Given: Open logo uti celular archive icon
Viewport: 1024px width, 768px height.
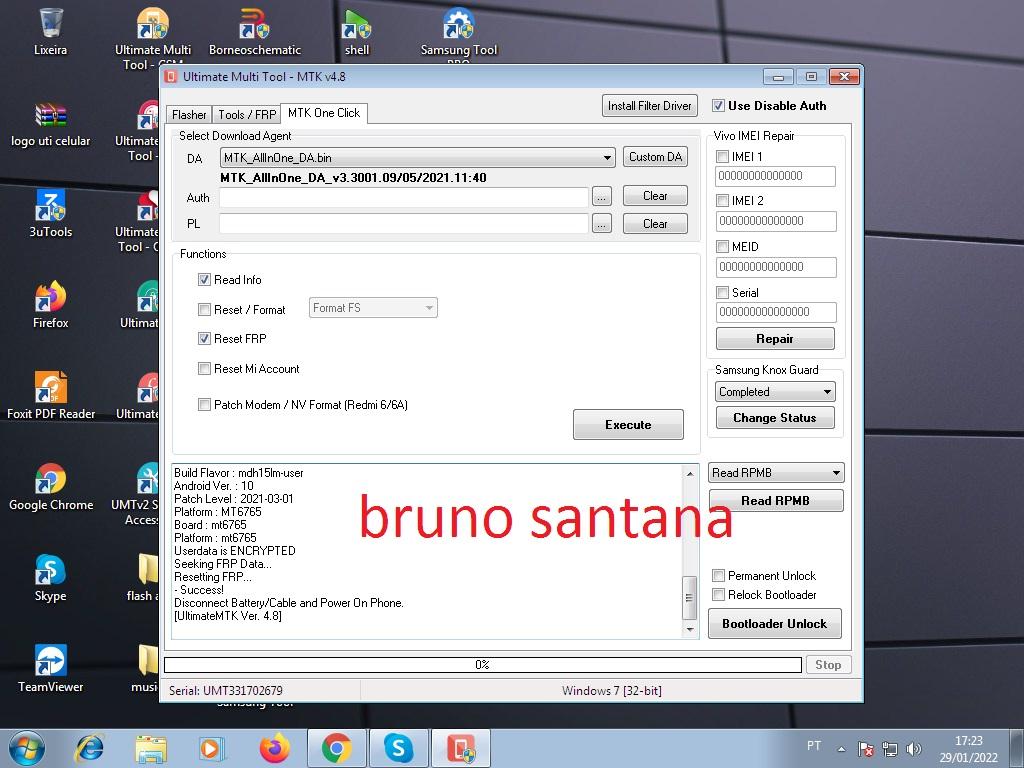Looking at the screenshot, I should [x=50, y=124].
